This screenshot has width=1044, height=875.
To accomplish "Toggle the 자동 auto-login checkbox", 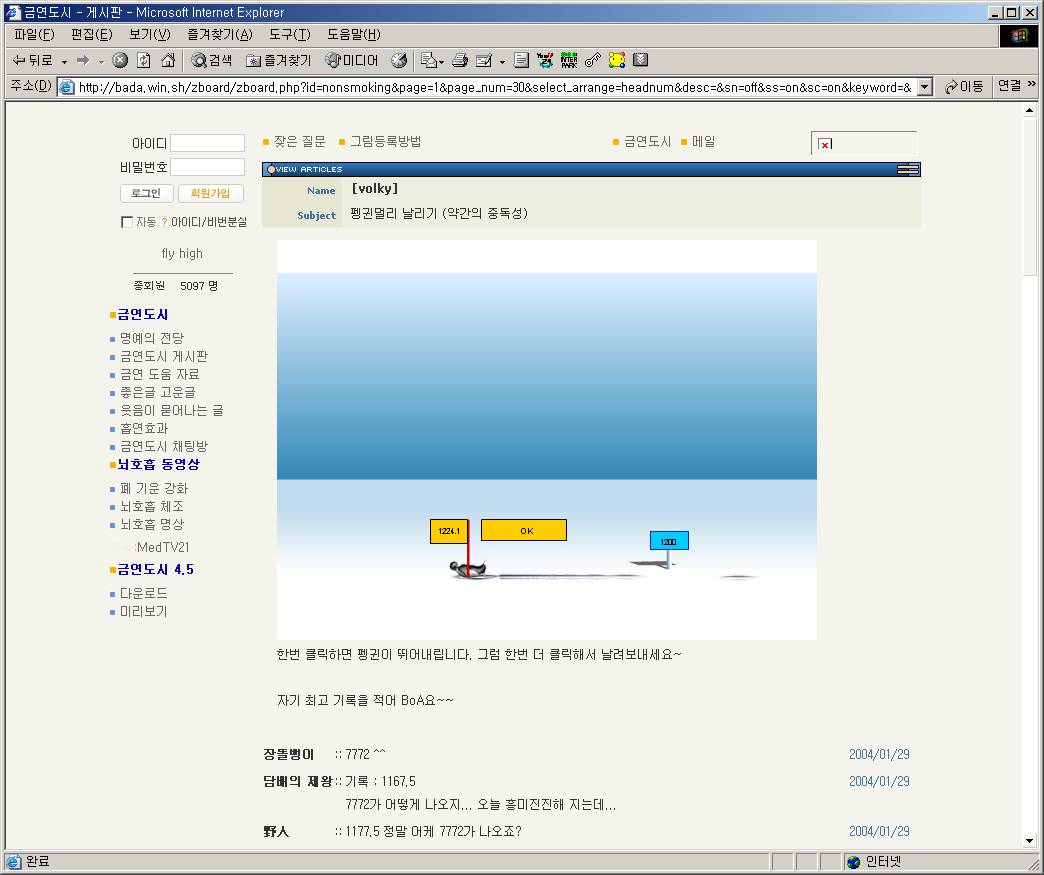I will coord(127,222).
